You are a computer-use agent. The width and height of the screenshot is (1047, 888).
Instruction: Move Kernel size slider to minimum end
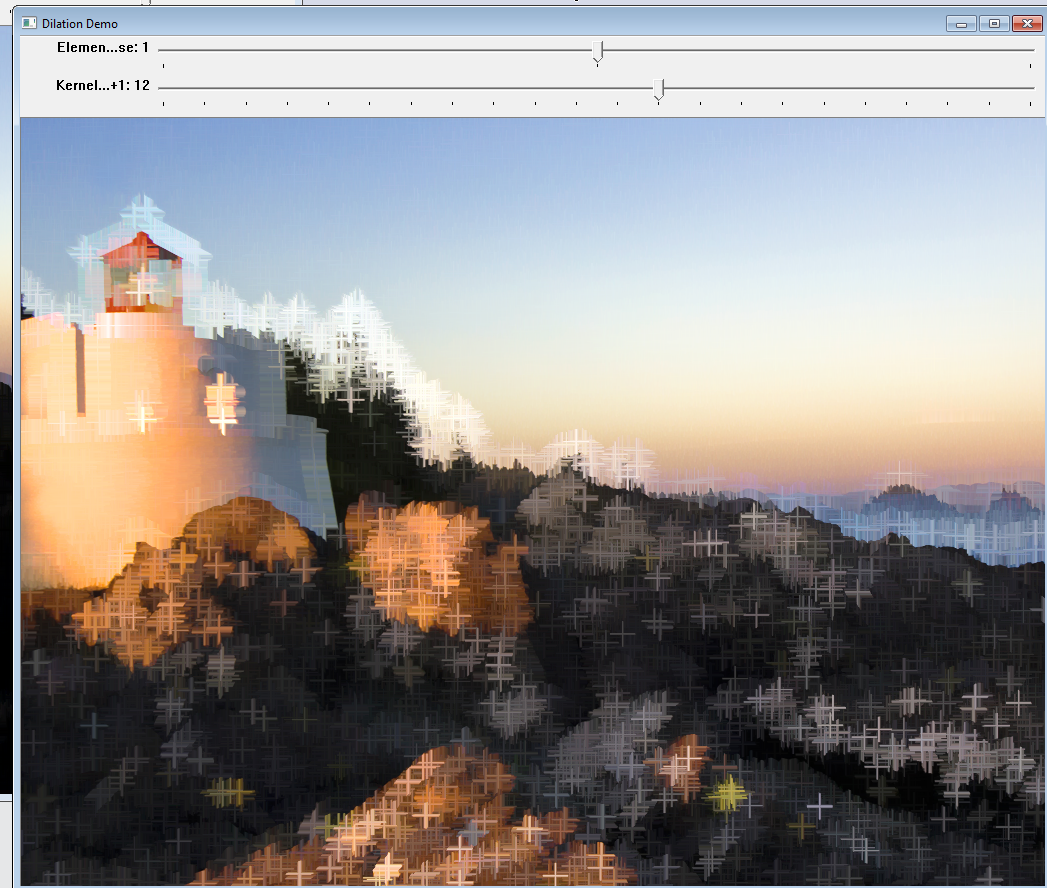[163, 88]
